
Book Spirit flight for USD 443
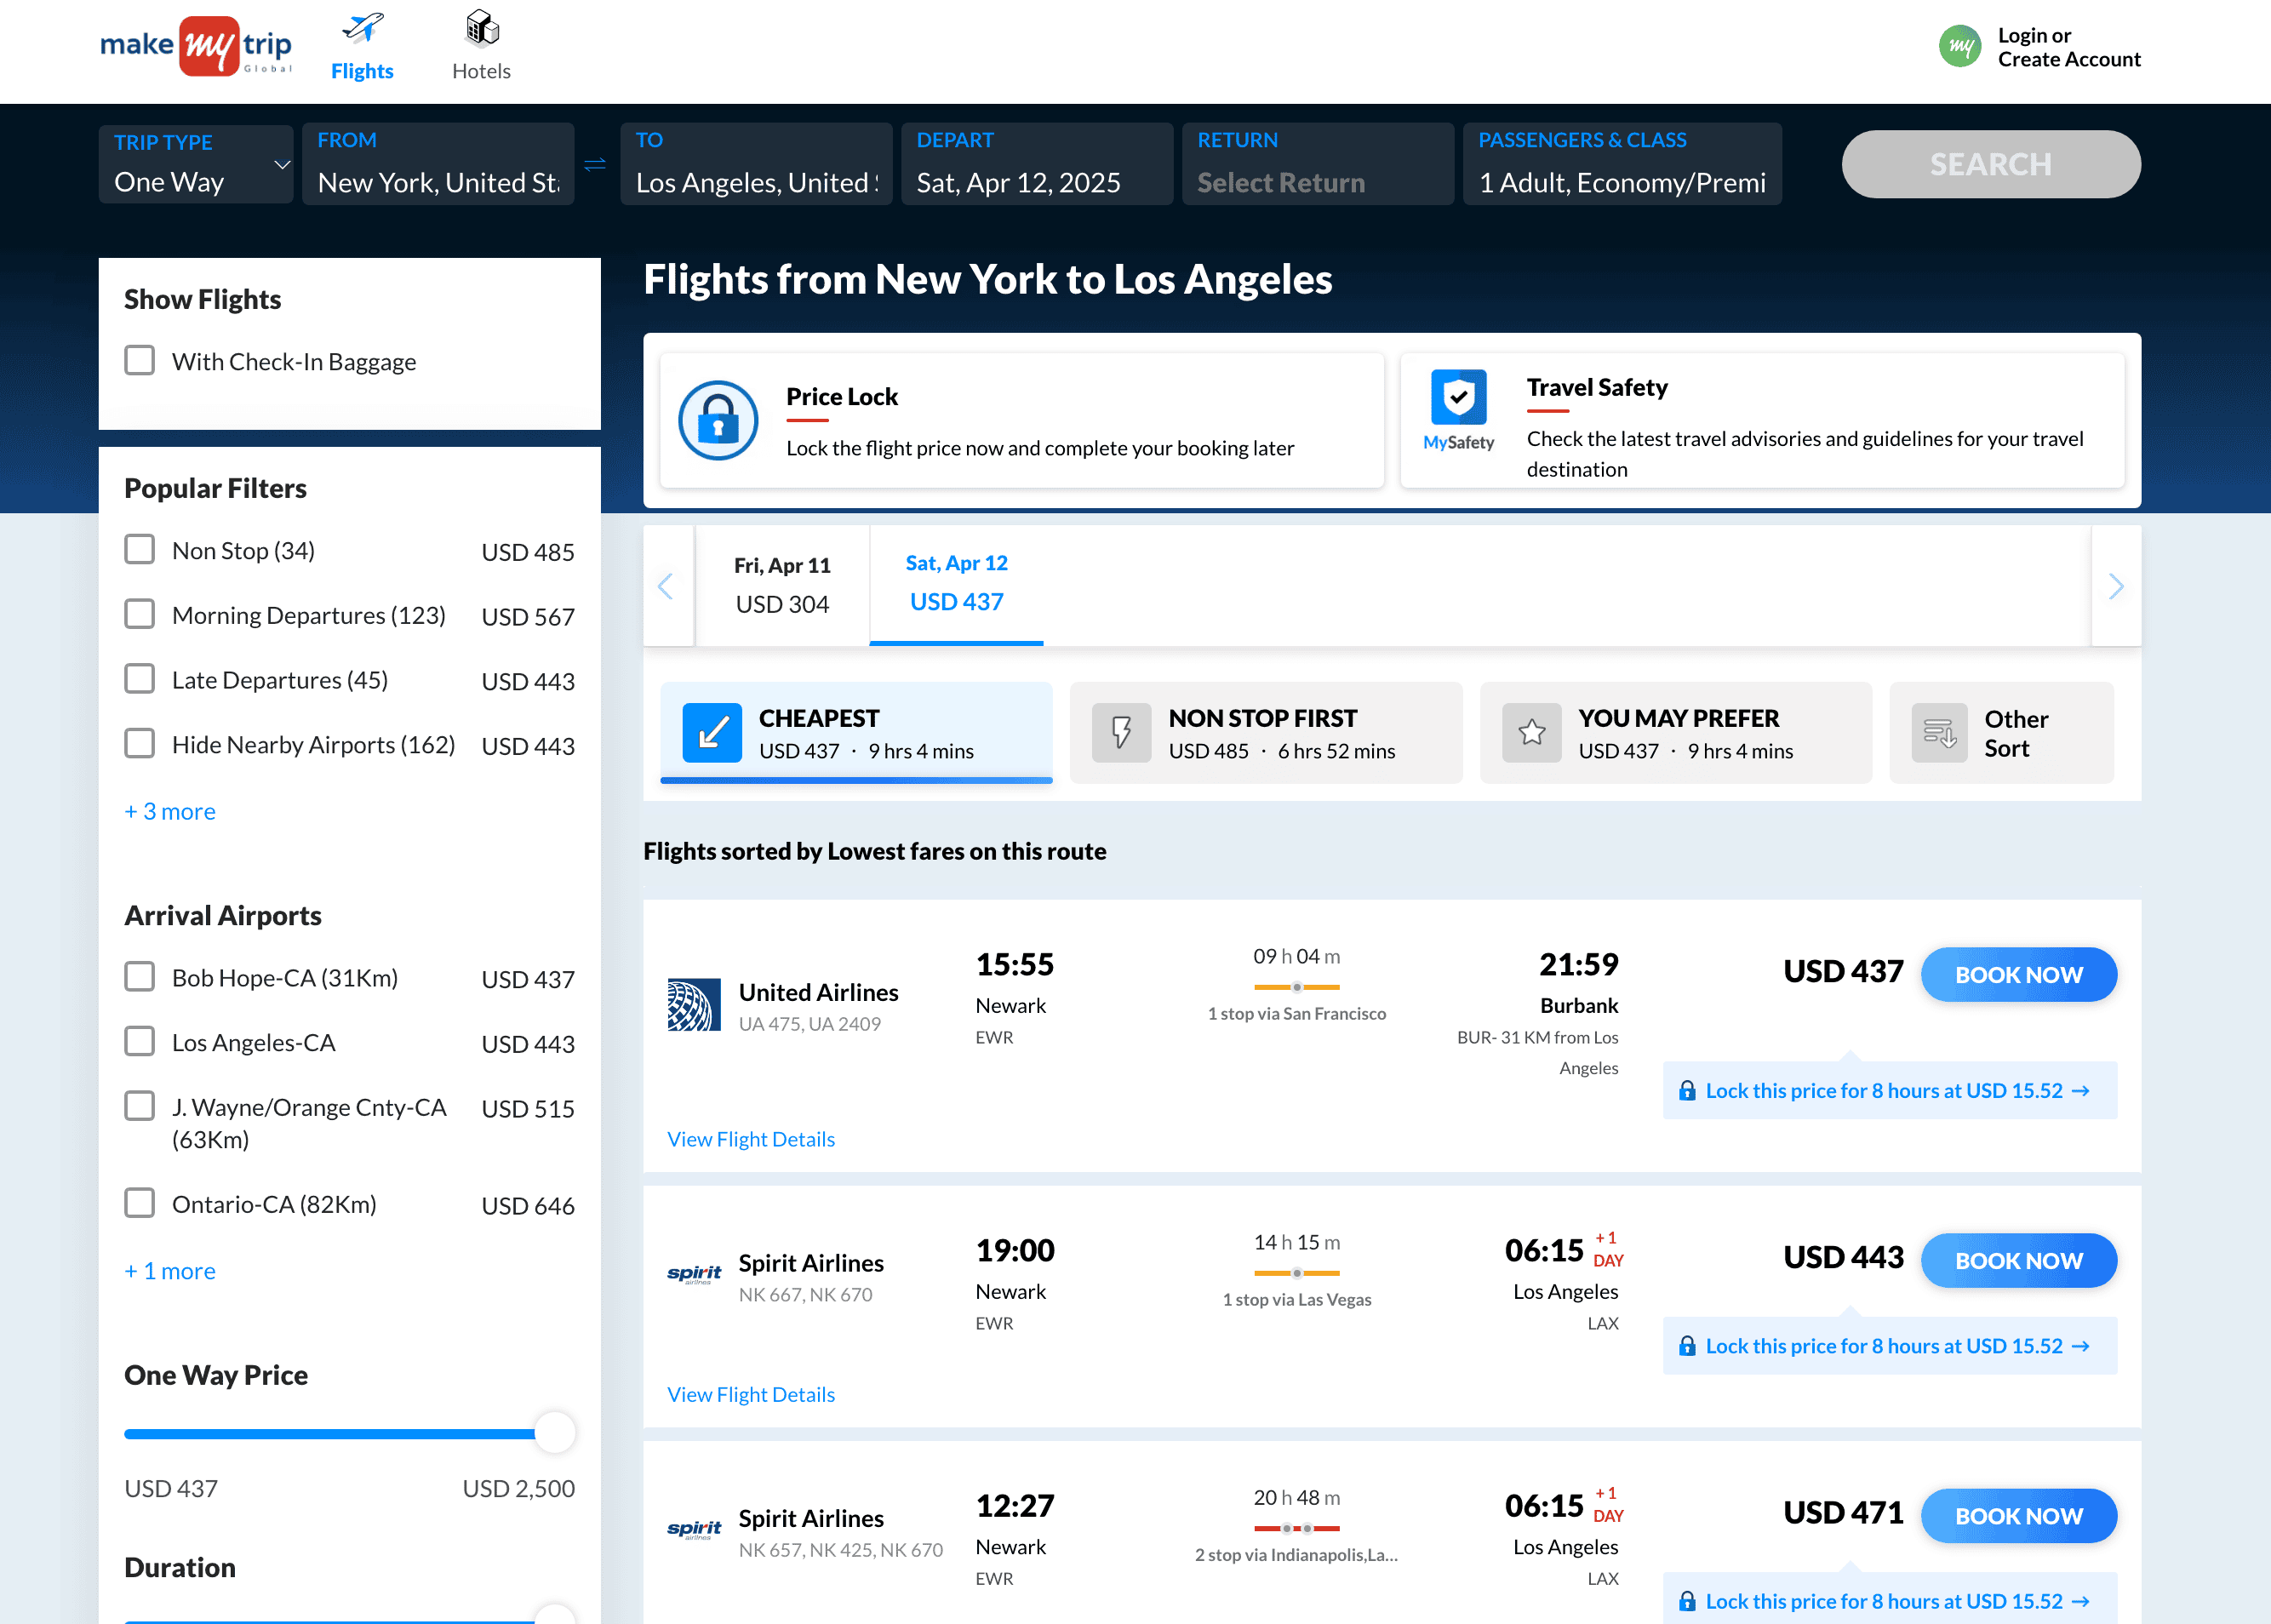pos(2019,1261)
